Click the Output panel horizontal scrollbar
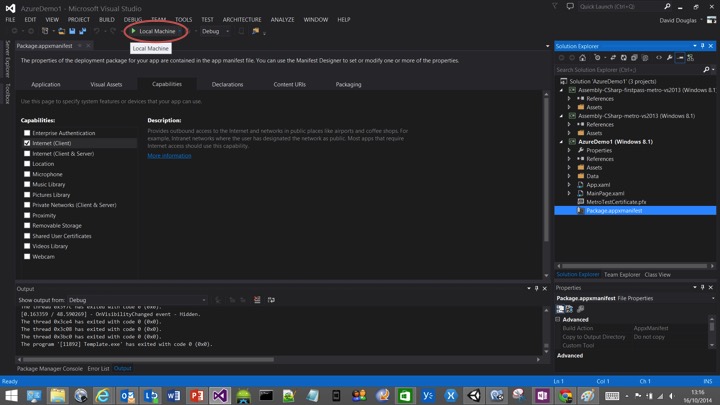 coord(148,360)
